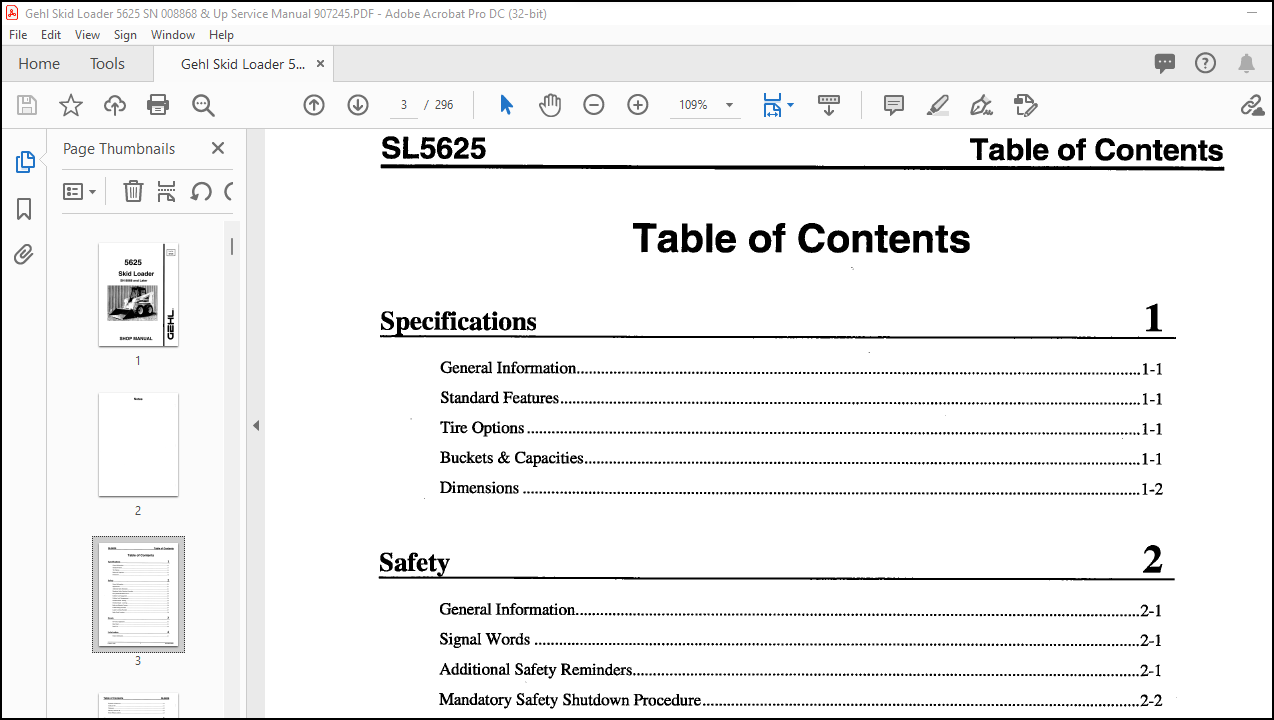Open the thumbnail options dropdown menu
The height and width of the screenshot is (720, 1274).
point(80,191)
